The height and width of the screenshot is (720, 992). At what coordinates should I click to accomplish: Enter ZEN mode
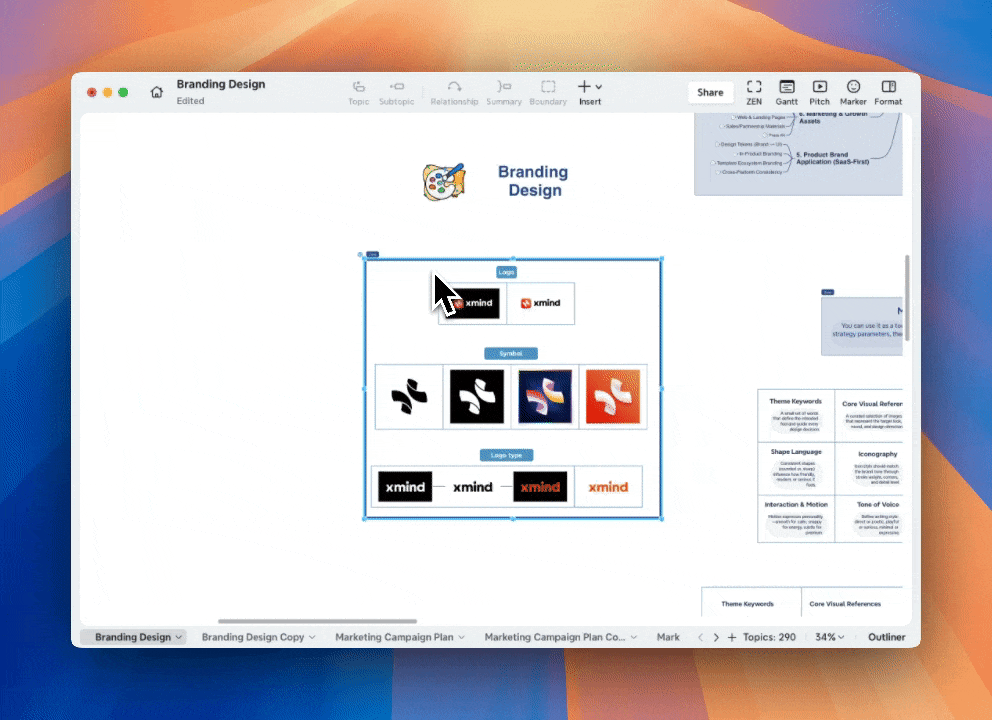(753, 92)
